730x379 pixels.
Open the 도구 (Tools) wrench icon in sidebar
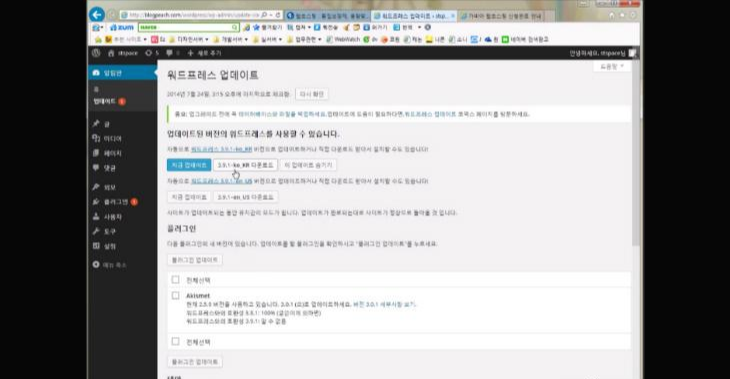tap(96, 231)
